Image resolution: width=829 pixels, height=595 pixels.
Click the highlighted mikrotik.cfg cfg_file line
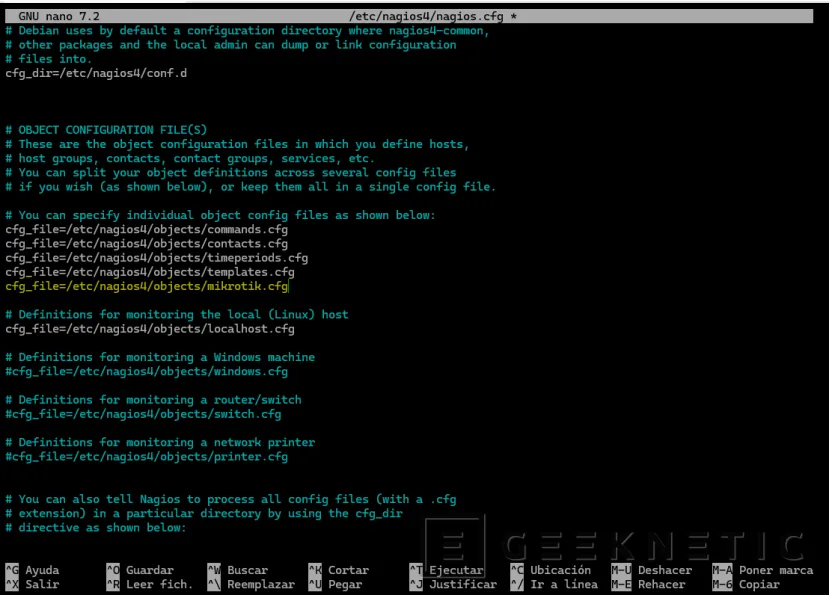(146, 286)
